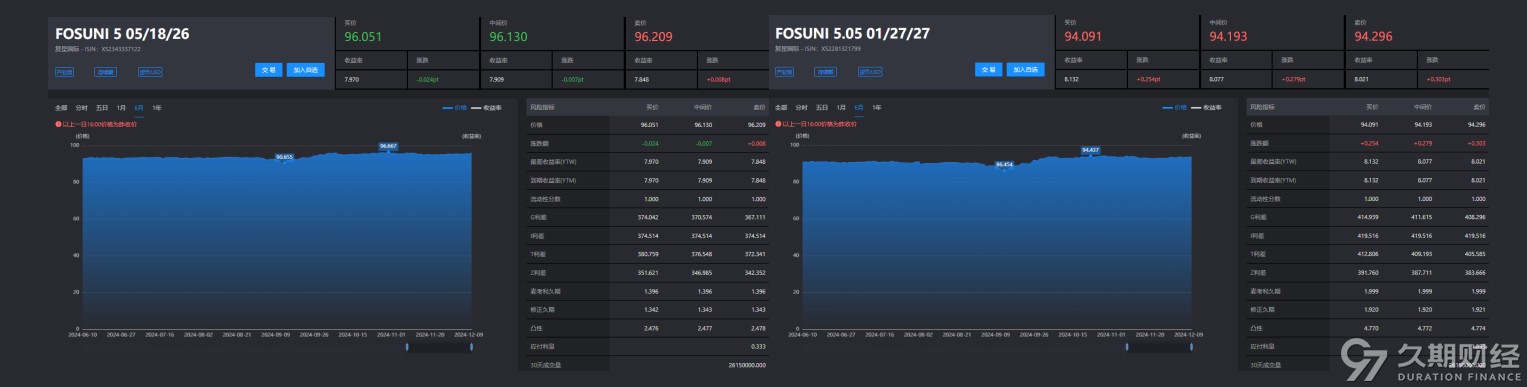Click 加入自选 for FOSUNI 5.05 01/27/27

tap(1025, 70)
